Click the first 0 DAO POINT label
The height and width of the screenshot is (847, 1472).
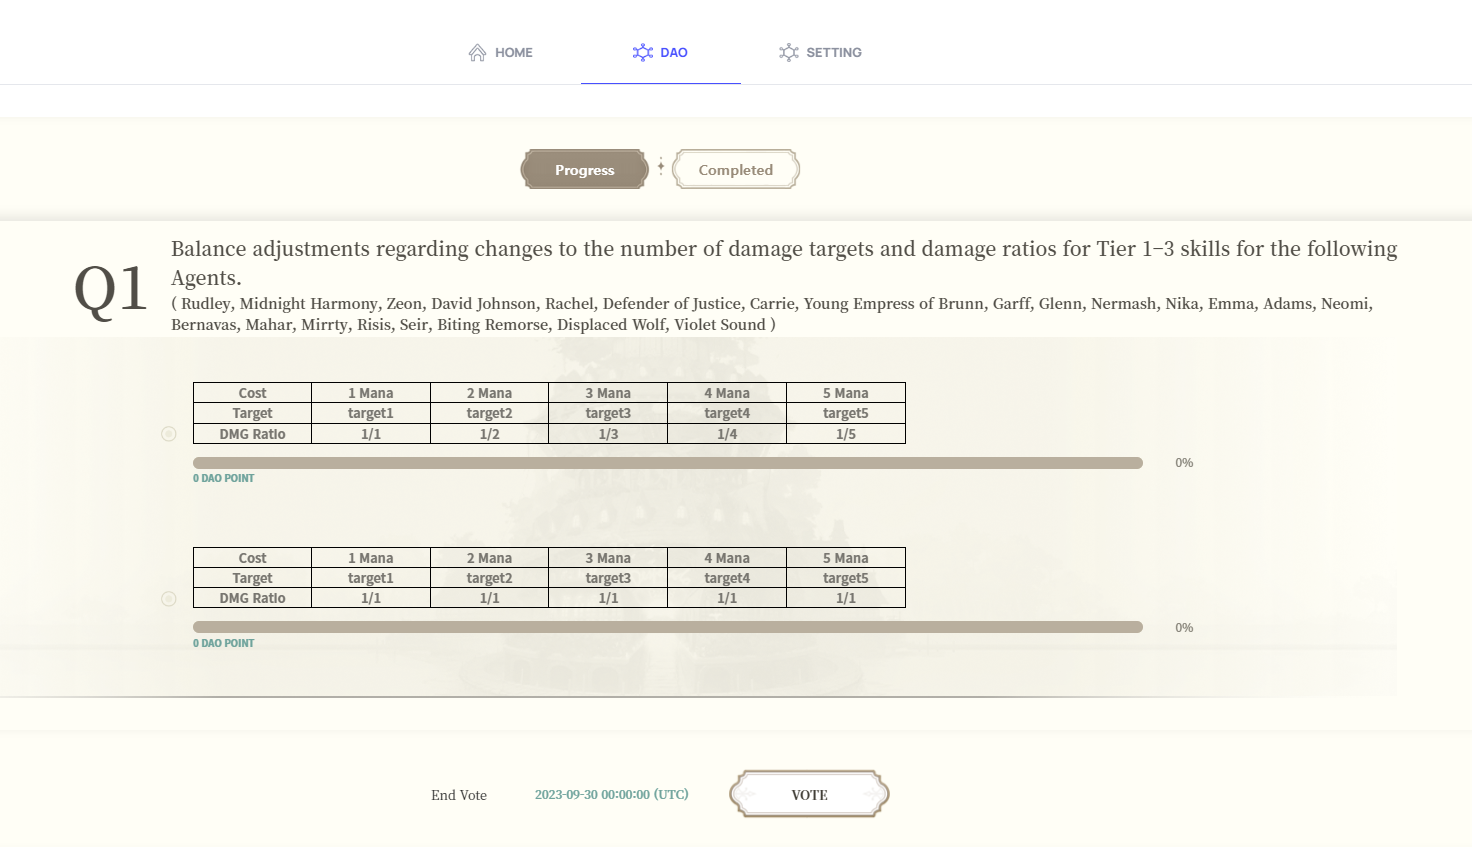click(224, 478)
